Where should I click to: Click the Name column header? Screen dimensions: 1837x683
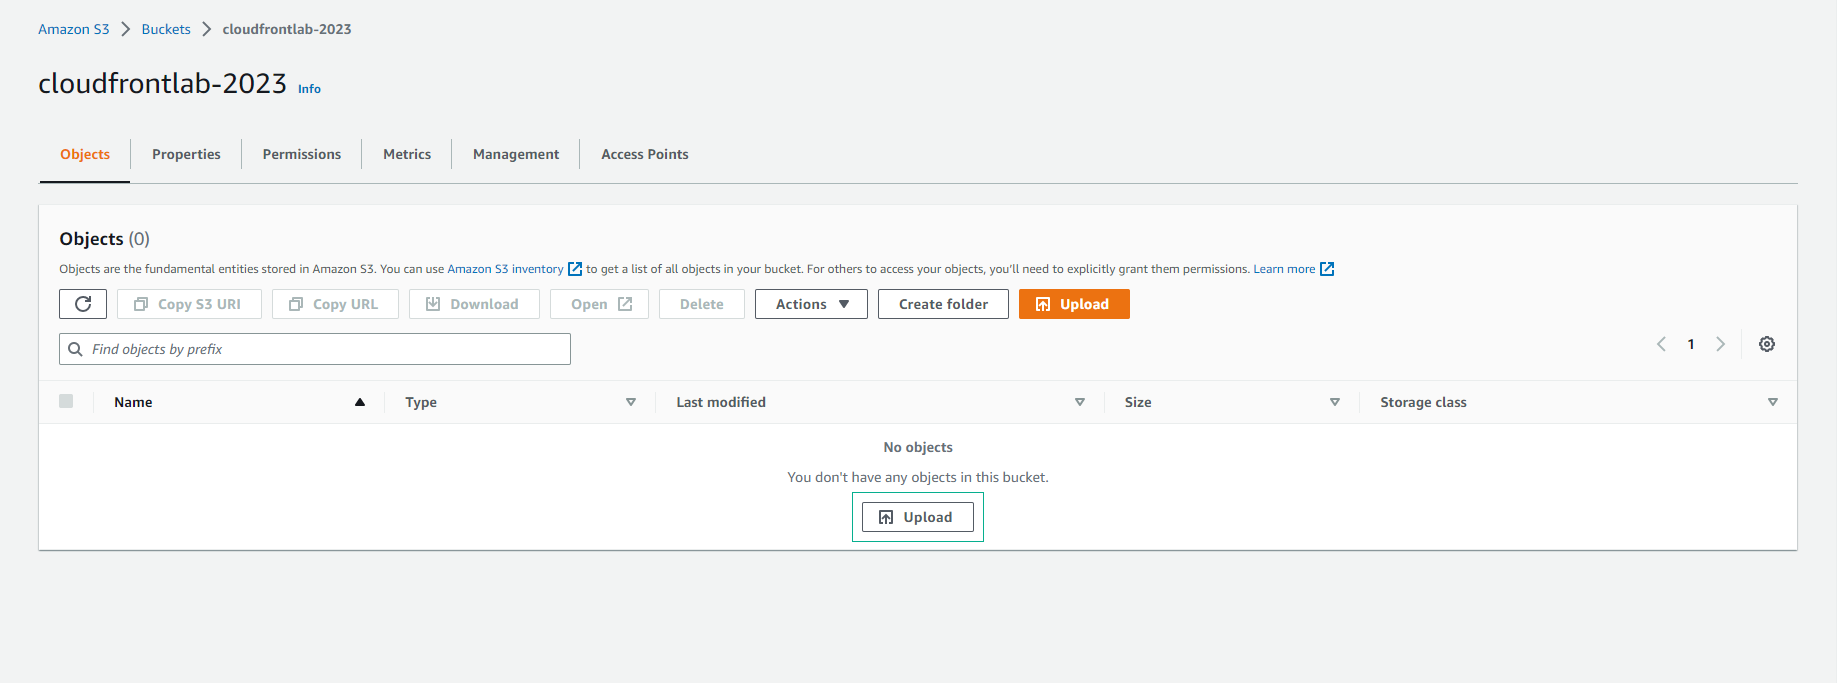coord(133,402)
